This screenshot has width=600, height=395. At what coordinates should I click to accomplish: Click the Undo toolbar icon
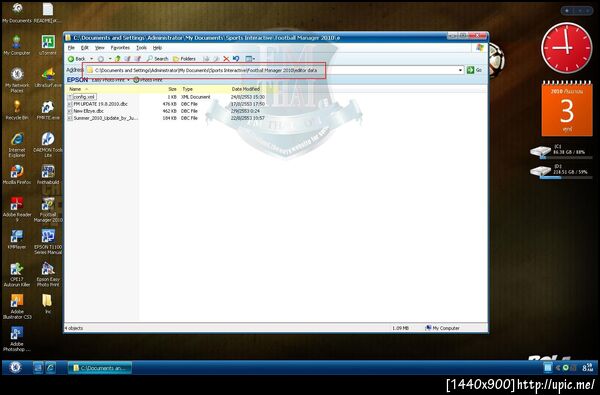[x=236, y=59]
